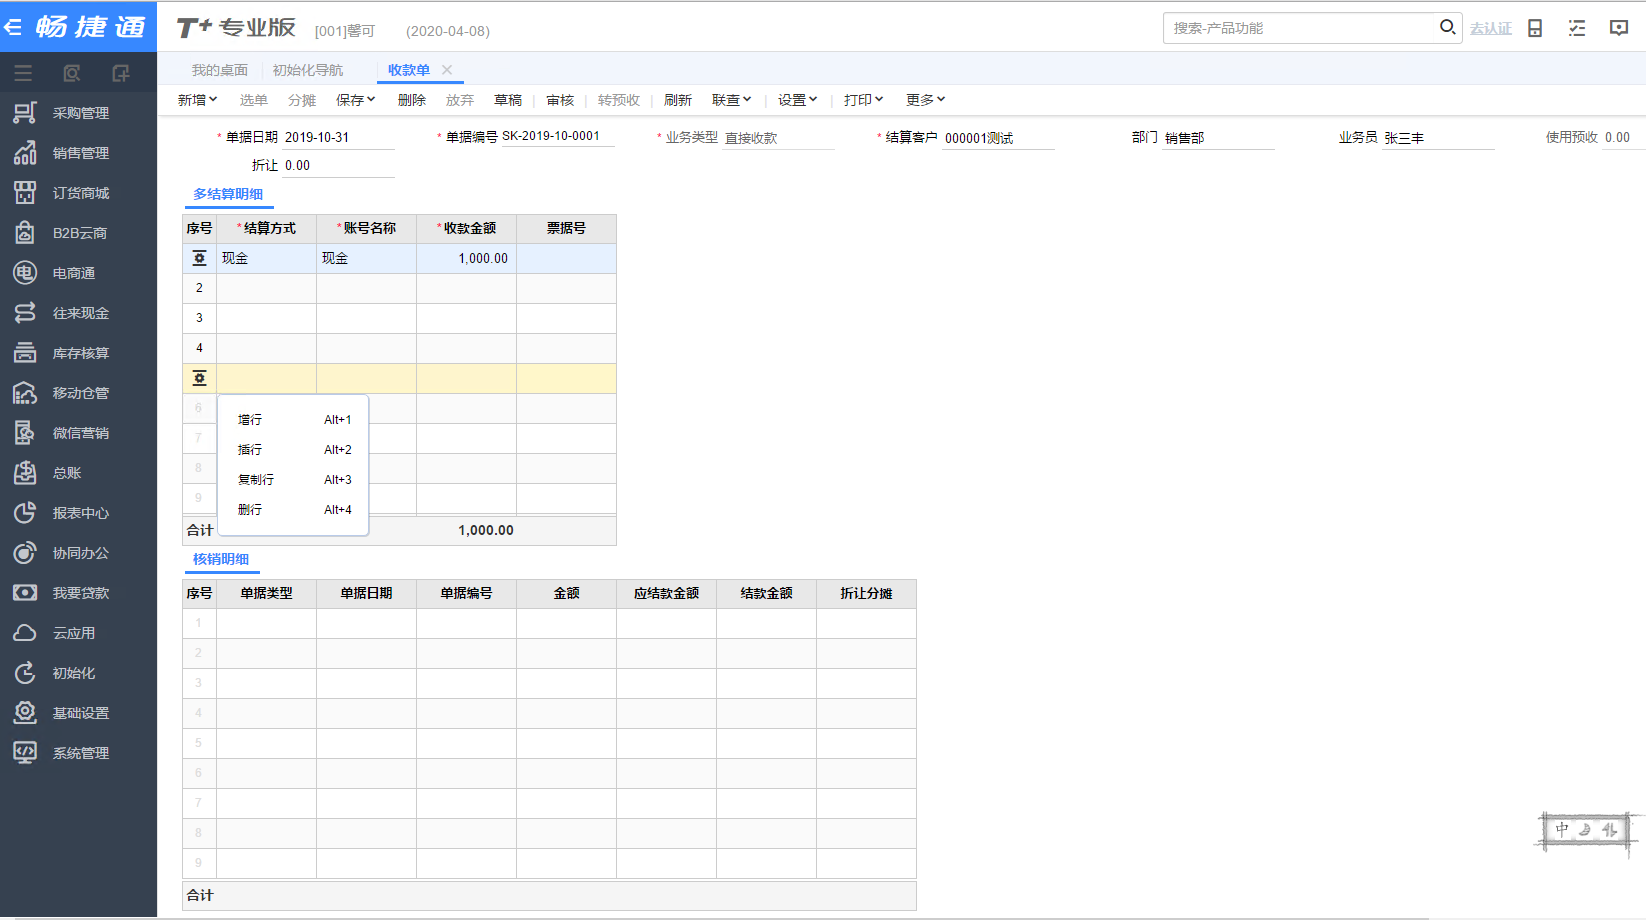
Task: Select the 结算方式 cell 现金 in row 1
Action: coord(266,258)
